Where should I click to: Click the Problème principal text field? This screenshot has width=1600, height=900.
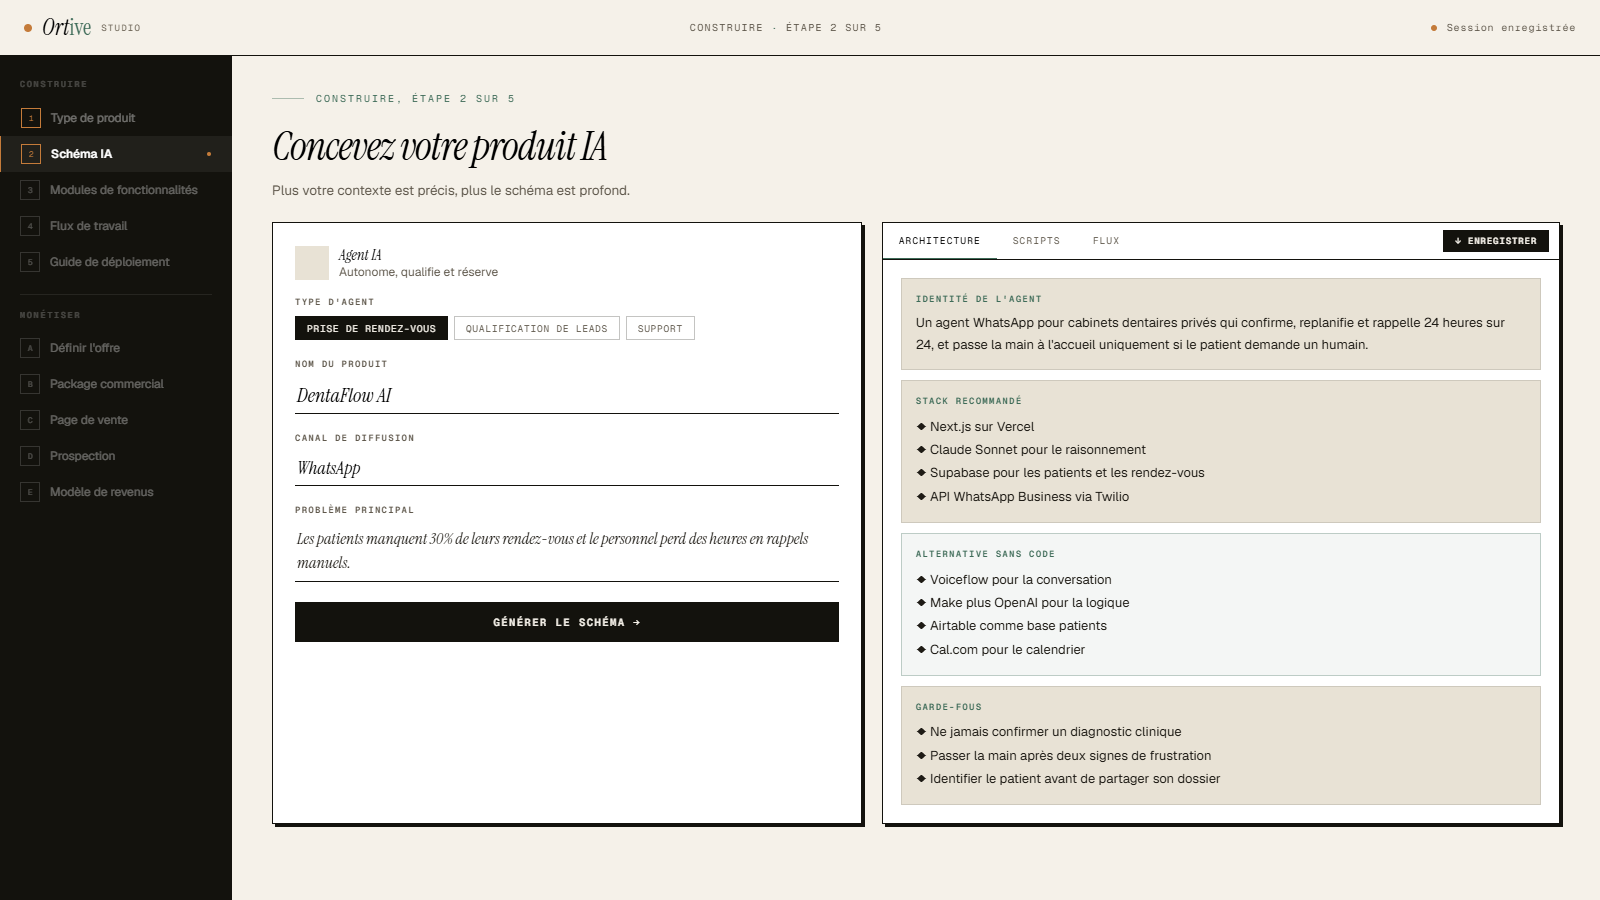[567, 551]
